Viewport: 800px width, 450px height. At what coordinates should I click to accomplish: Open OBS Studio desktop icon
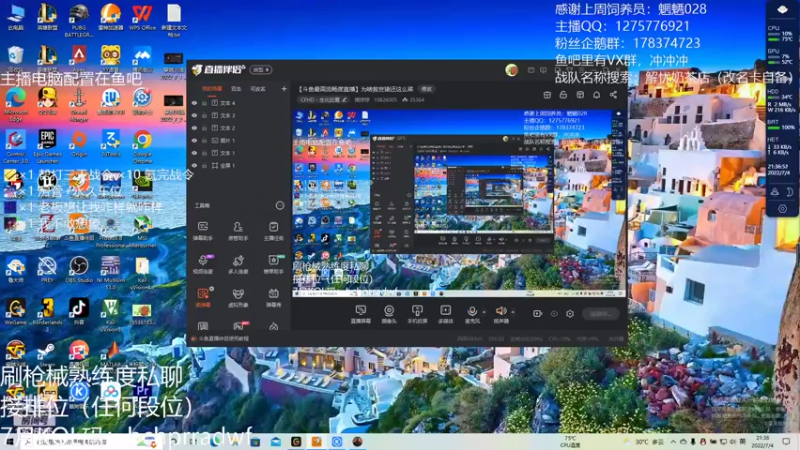pyautogui.click(x=79, y=270)
